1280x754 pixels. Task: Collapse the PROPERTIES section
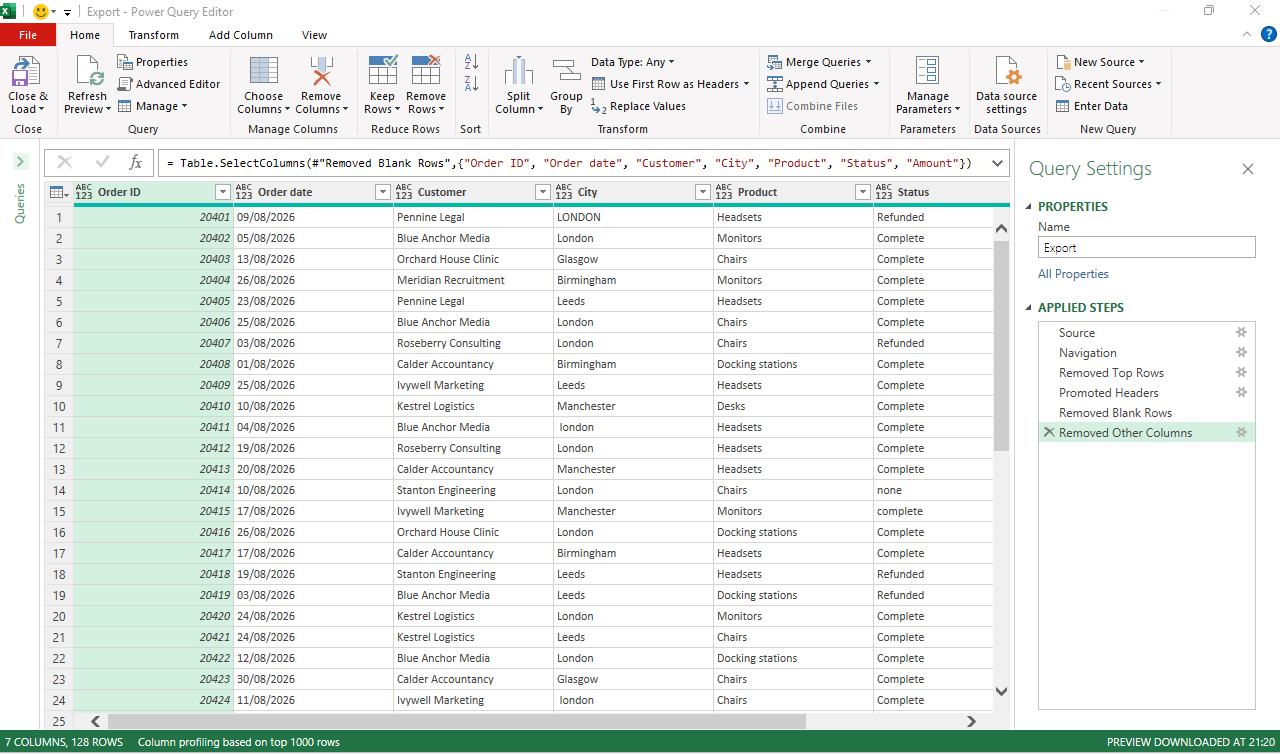pos(1029,207)
